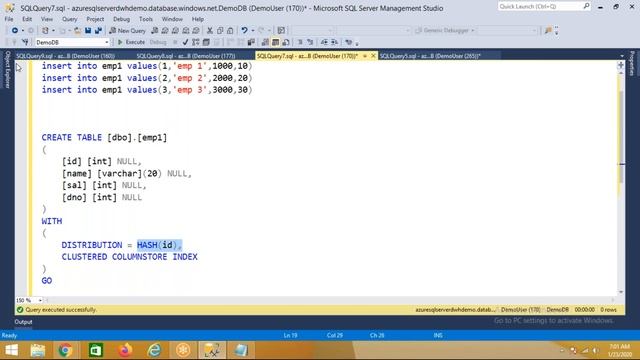The width and height of the screenshot is (640, 360).
Task: Open the Properties side panel
Action: pyautogui.click(x=632, y=63)
